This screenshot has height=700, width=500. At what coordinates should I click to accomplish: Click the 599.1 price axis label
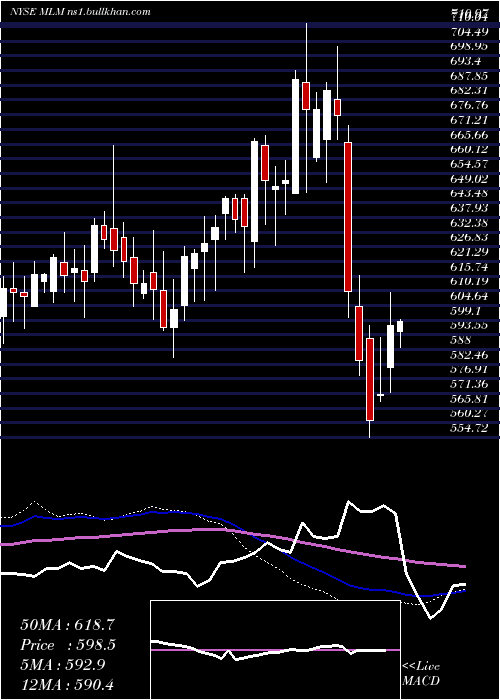pos(467,311)
